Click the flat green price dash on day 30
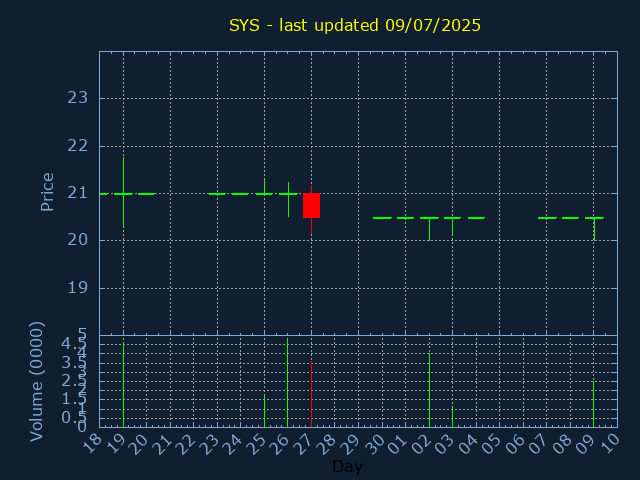640x480 pixels. [x=382, y=218]
